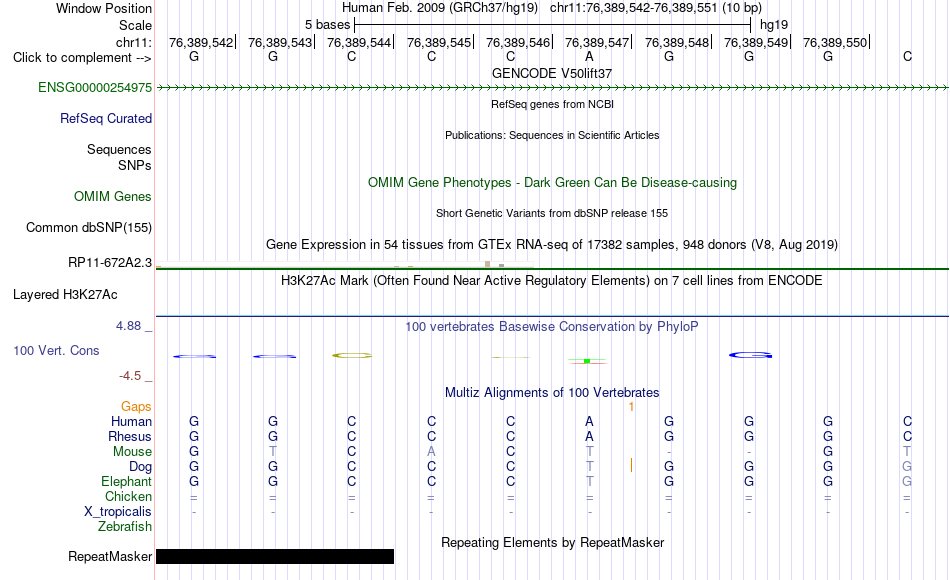Screen dimensions: 950x580
Task: Click the SNPs label under Publications
Action: pos(135,165)
